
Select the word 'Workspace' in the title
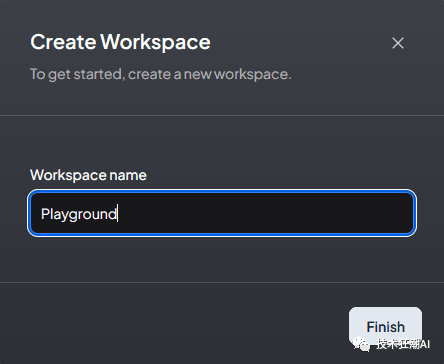tap(155, 42)
